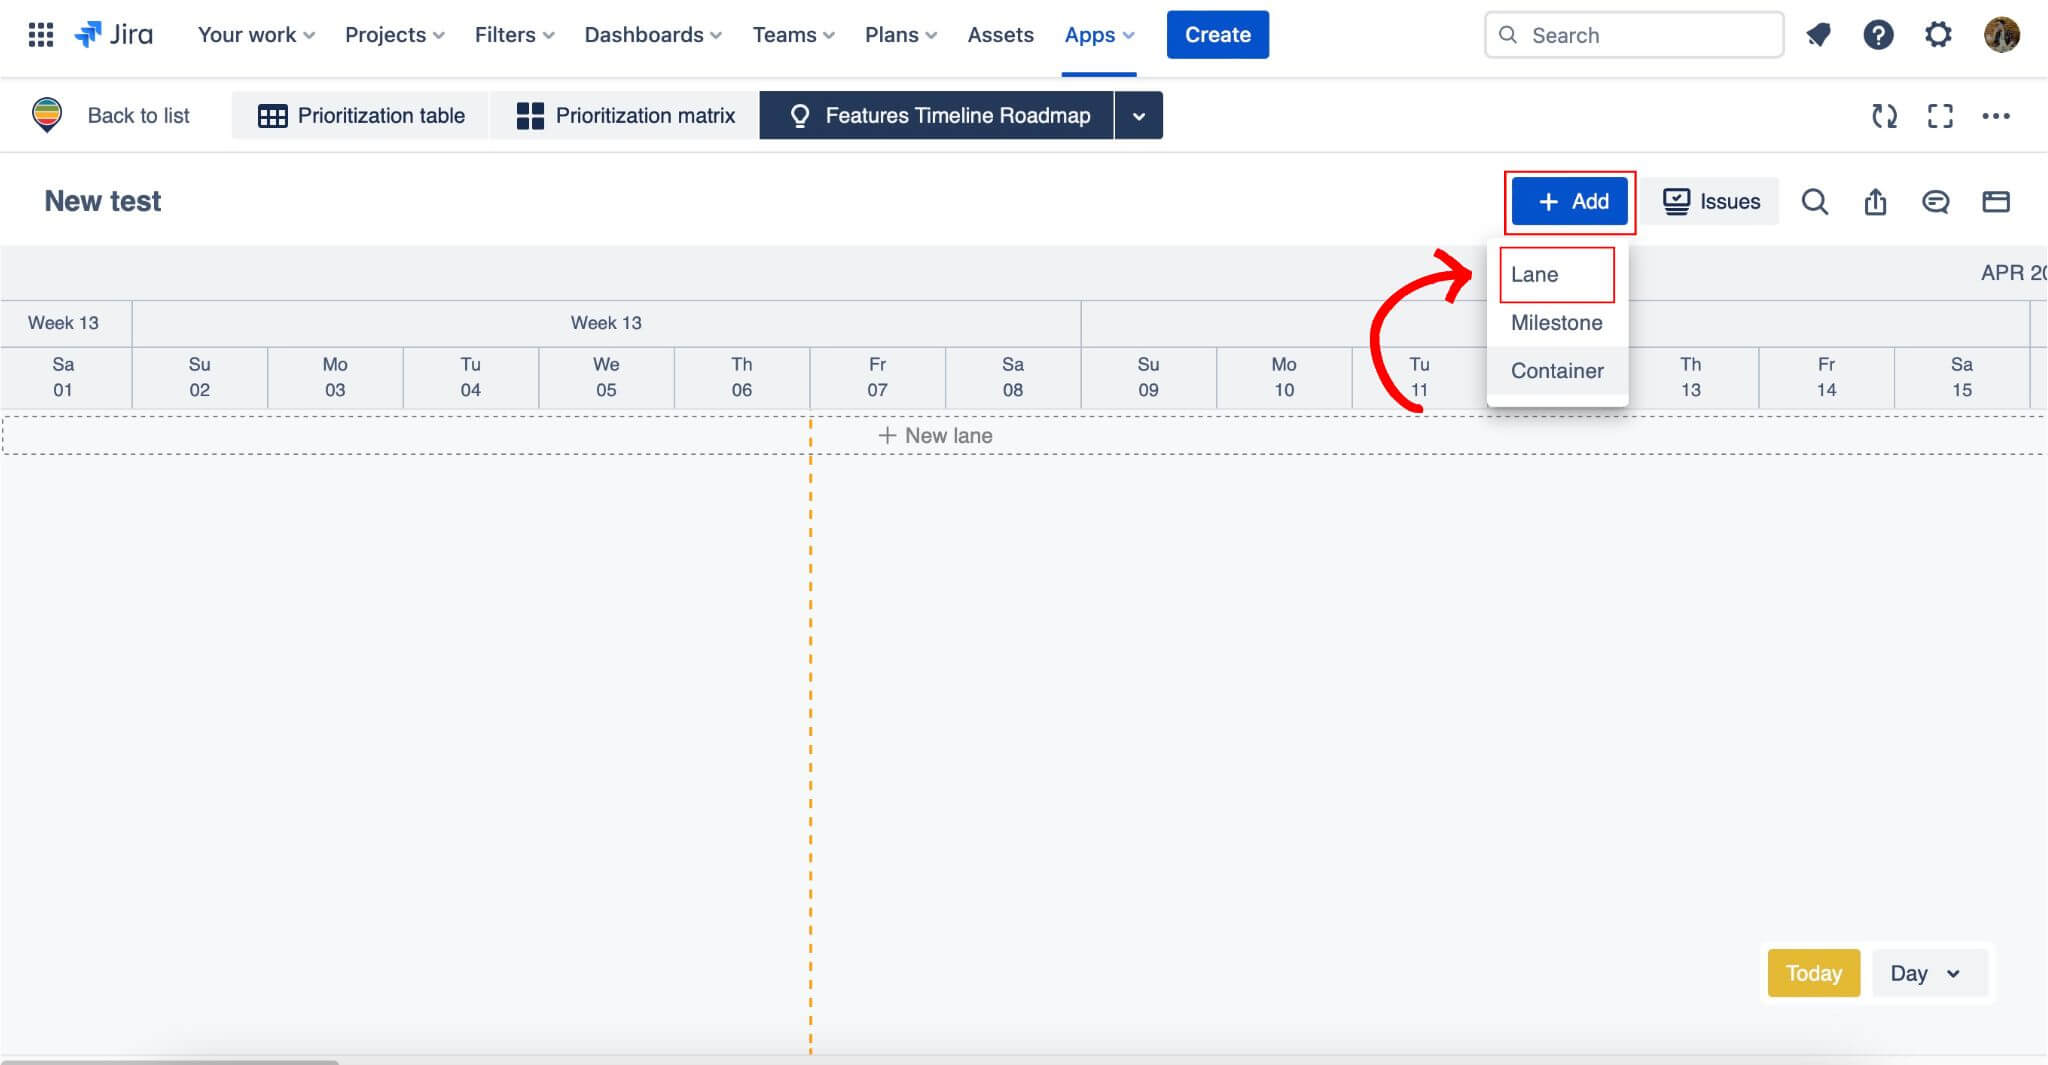
Task: Open the three-dot more options menu
Action: pos(1996,116)
